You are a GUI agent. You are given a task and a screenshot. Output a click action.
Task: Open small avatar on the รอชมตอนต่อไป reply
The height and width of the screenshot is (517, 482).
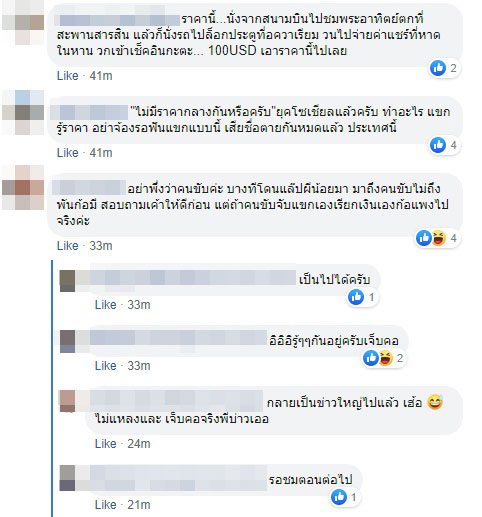(67, 478)
